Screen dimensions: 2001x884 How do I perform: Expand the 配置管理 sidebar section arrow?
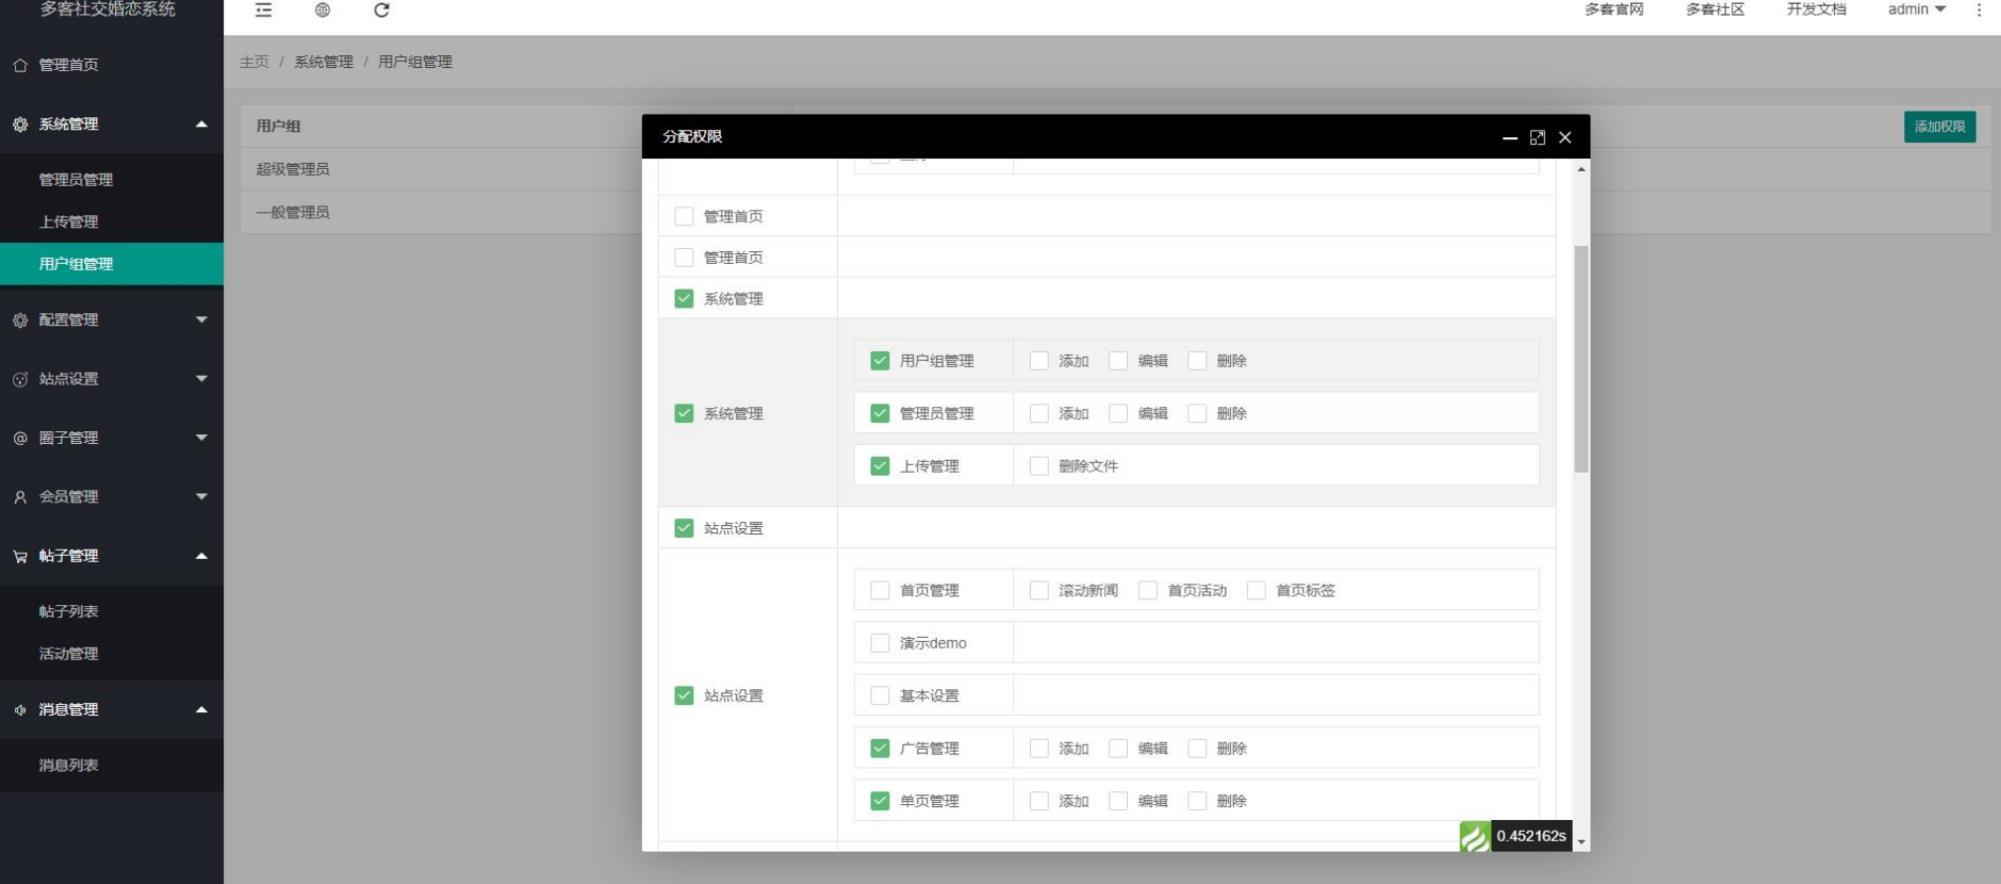pos(201,320)
